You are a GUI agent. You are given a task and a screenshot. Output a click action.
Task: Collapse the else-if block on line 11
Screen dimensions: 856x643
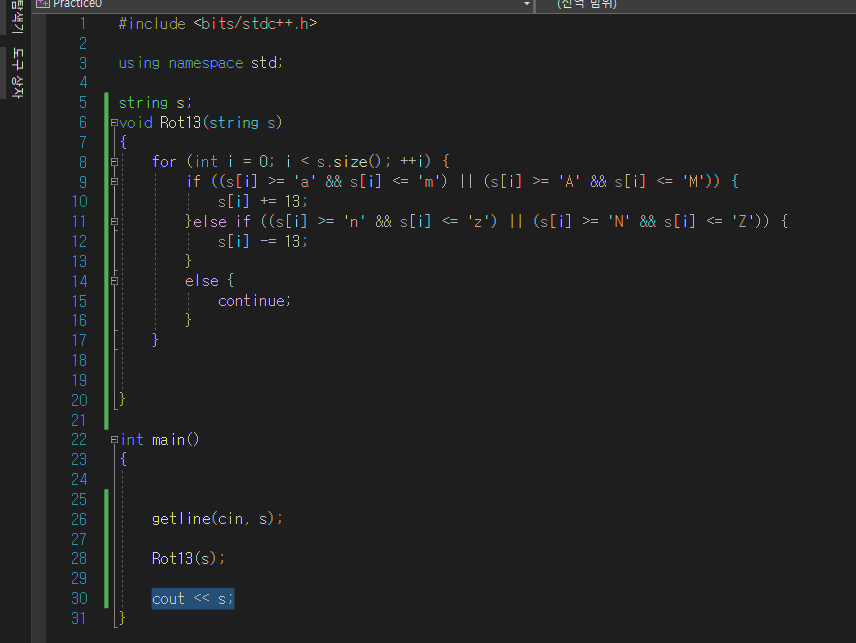(115, 222)
